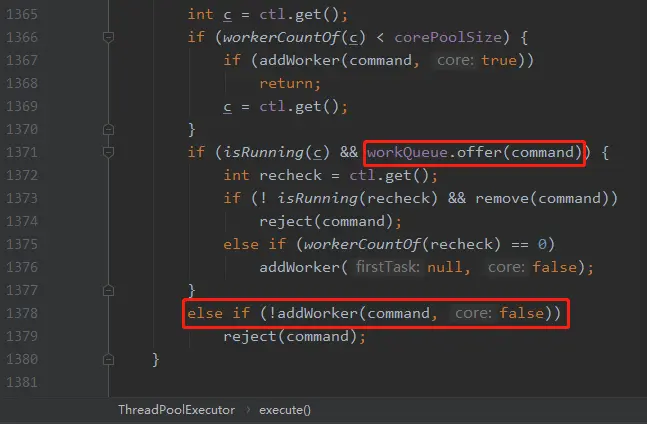Viewport: 647px width, 424px height.
Task: Collapse the if block at line 1371
Action: point(108,153)
